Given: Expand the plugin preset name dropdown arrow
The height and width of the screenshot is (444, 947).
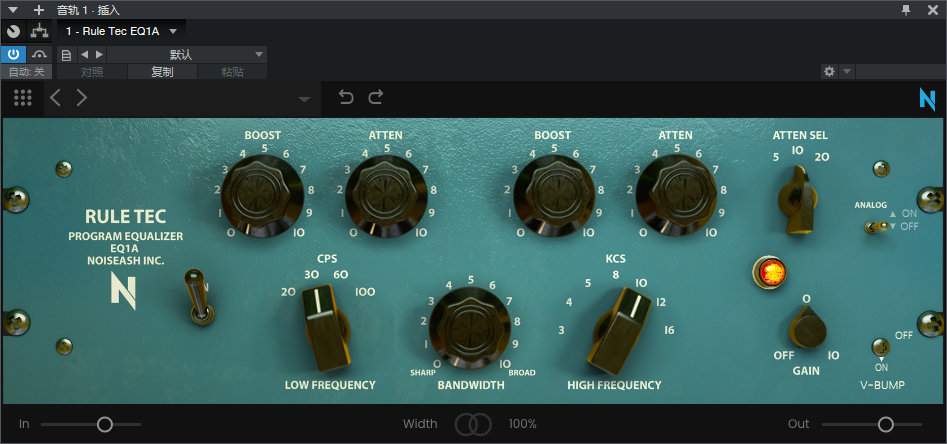Looking at the screenshot, I should pos(303,99).
